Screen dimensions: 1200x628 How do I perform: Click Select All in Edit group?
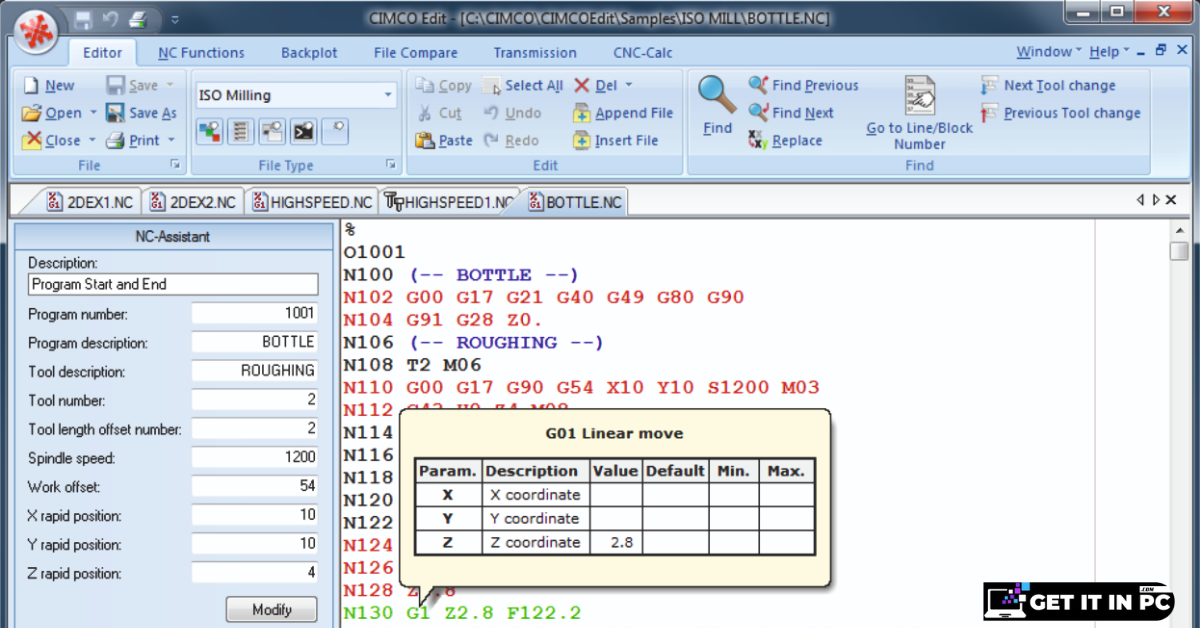522,86
